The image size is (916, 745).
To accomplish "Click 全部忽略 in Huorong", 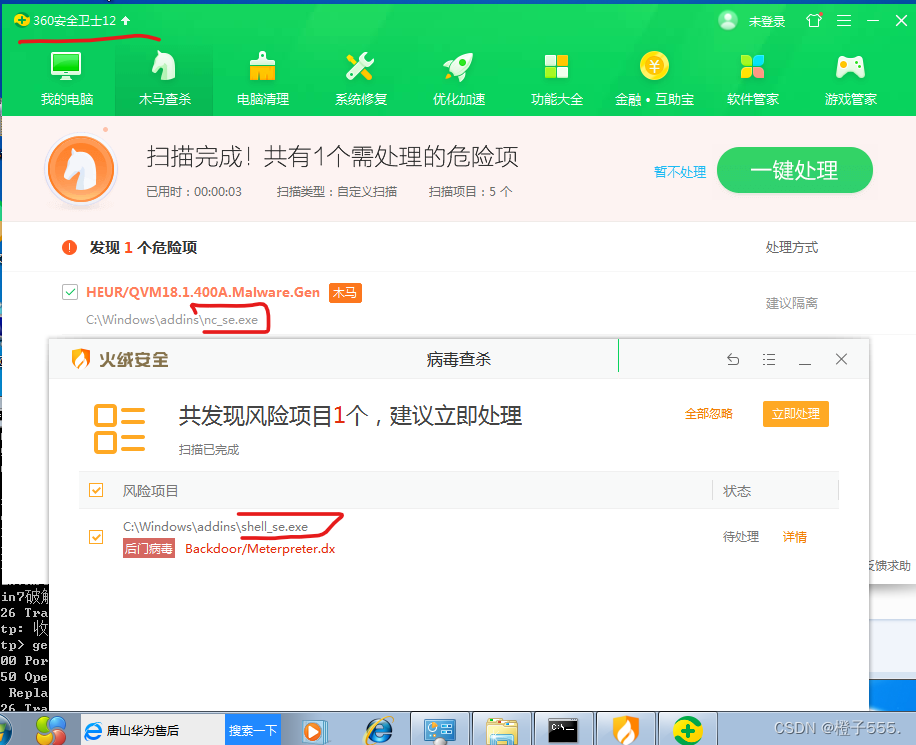I will (x=708, y=414).
